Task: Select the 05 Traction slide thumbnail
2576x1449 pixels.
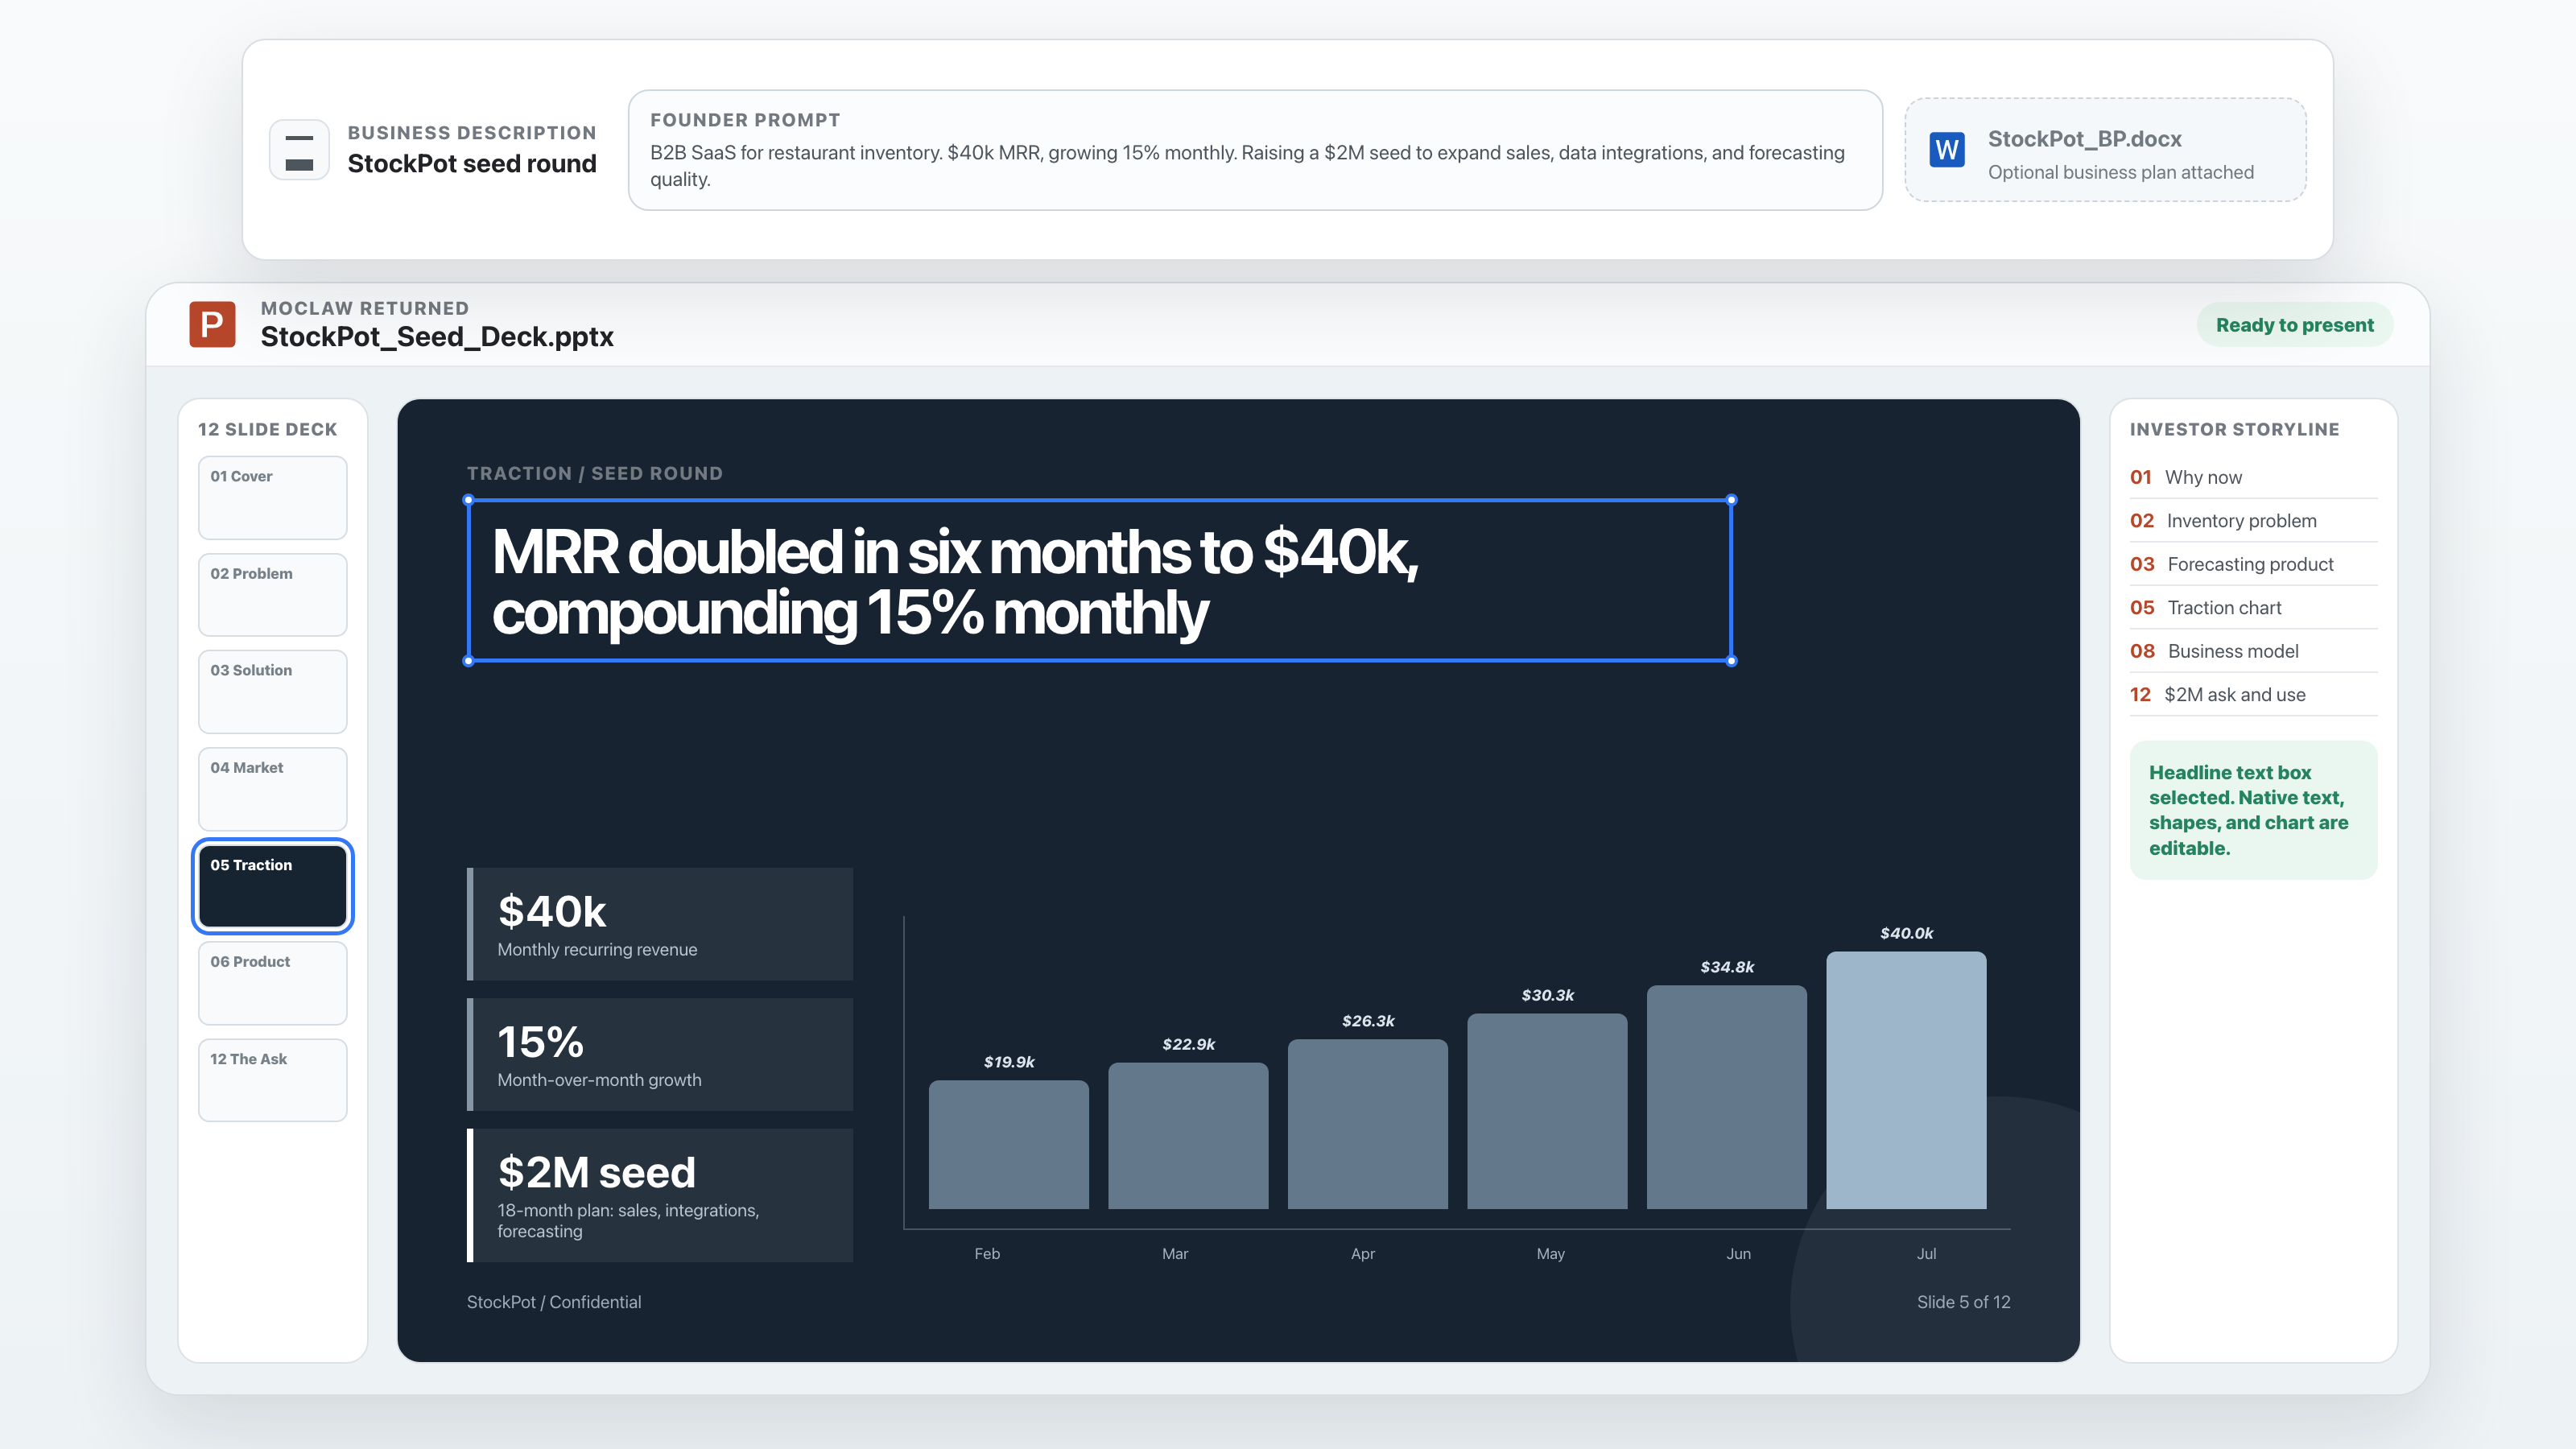Action: click(273, 886)
